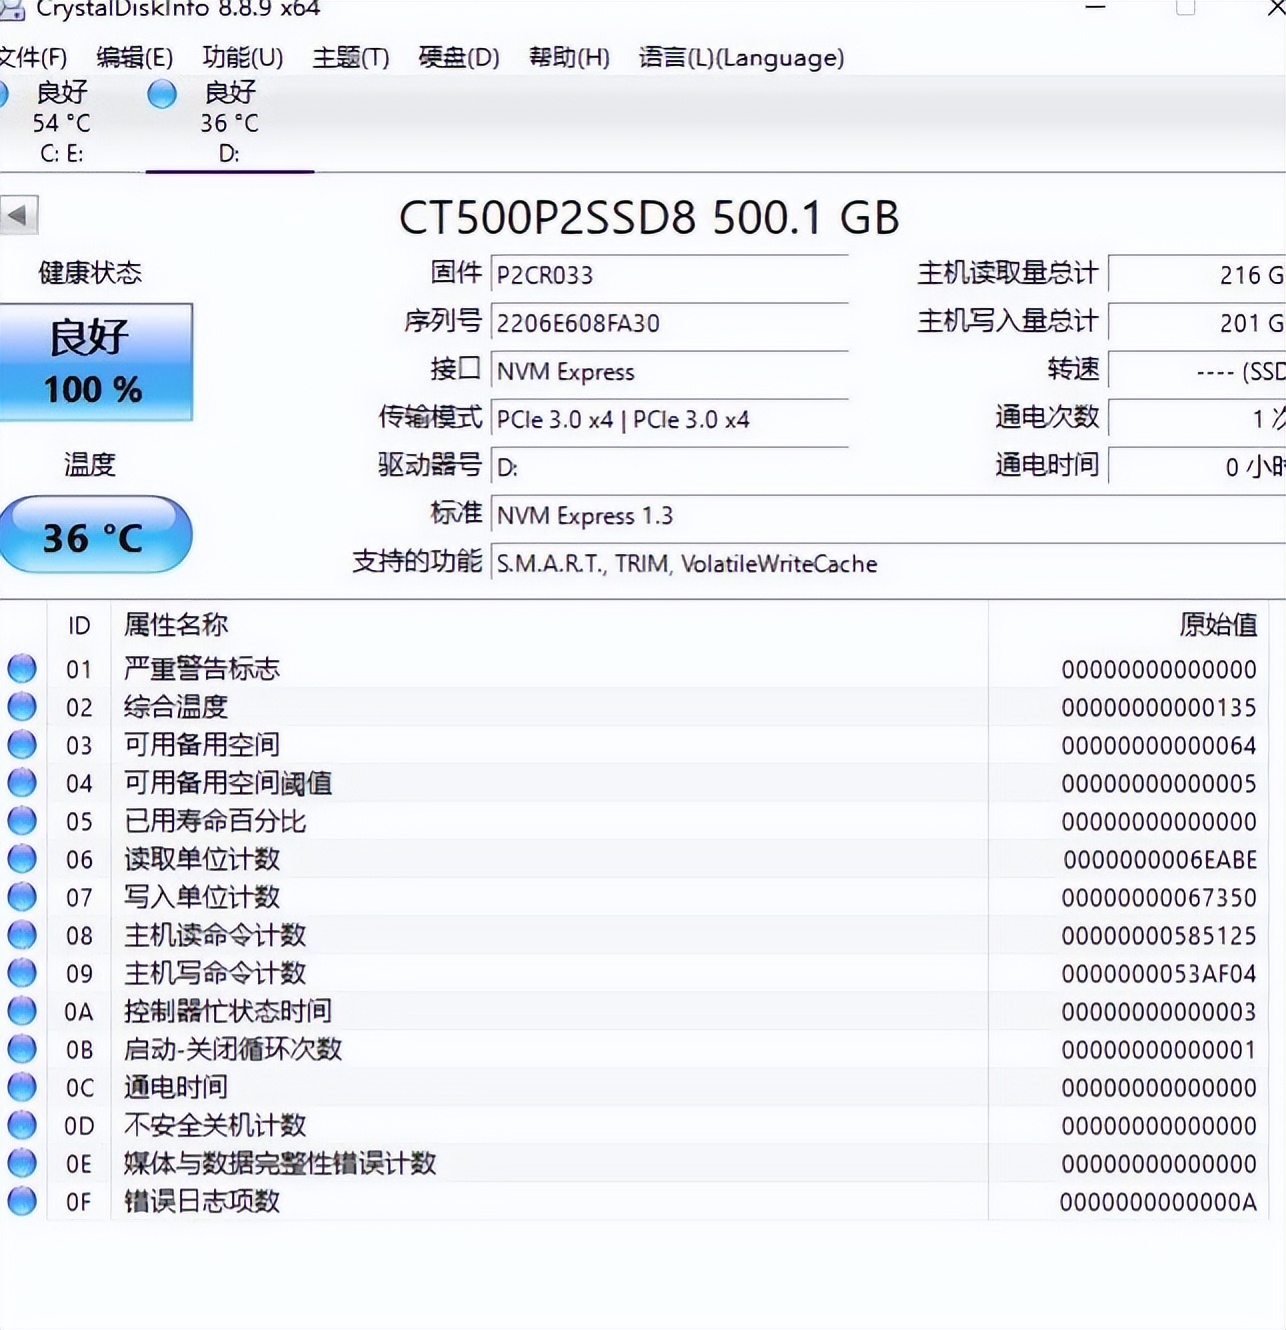Click the ID column header

point(79,626)
